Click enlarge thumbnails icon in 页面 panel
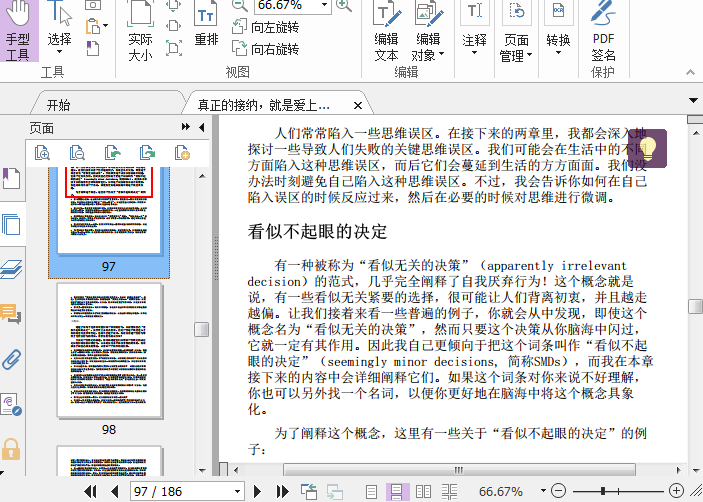The width and height of the screenshot is (703, 502). pos(42,153)
